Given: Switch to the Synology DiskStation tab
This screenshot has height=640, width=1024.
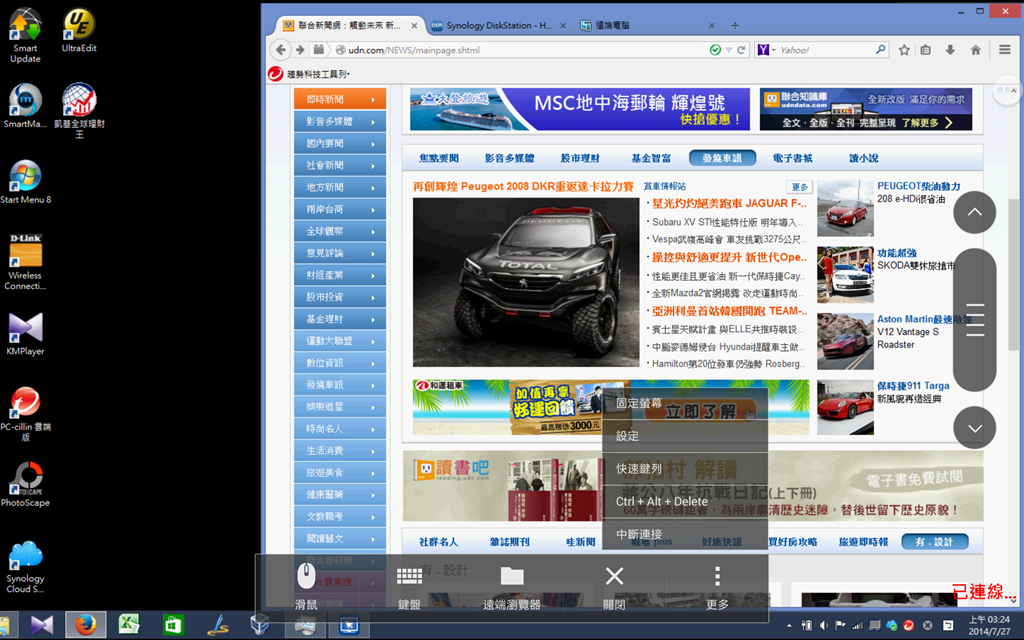Looking at the screenshot, I should [499, 25].
